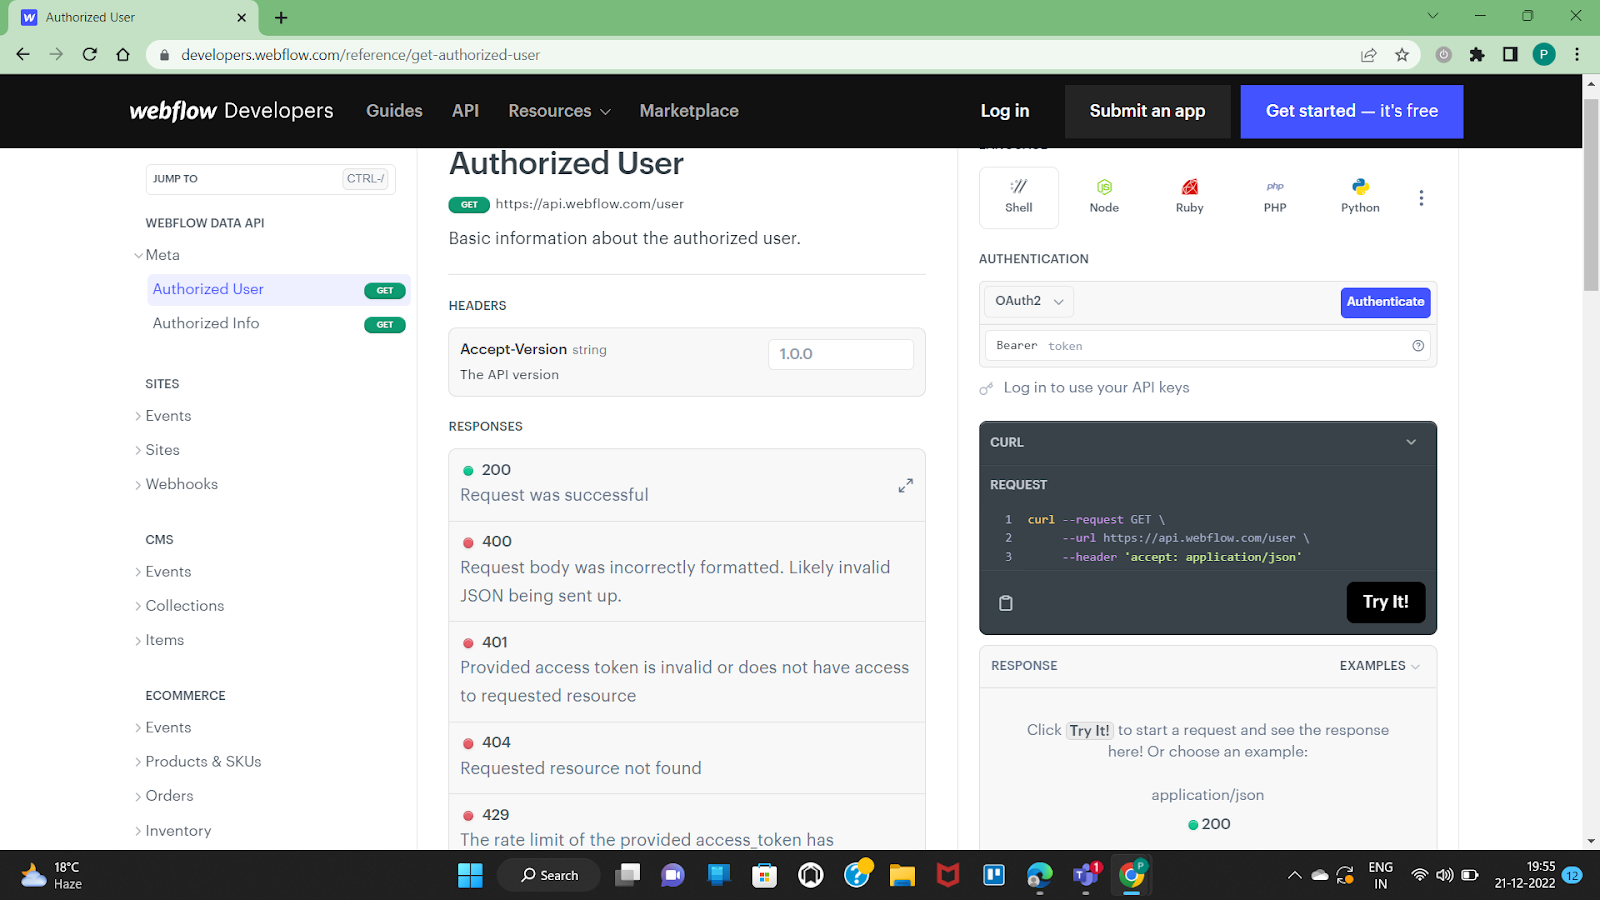This screenshot has width=1600, height=900.
Task: Click the help icon in Bearer token field
Action: coord(1418,346)
